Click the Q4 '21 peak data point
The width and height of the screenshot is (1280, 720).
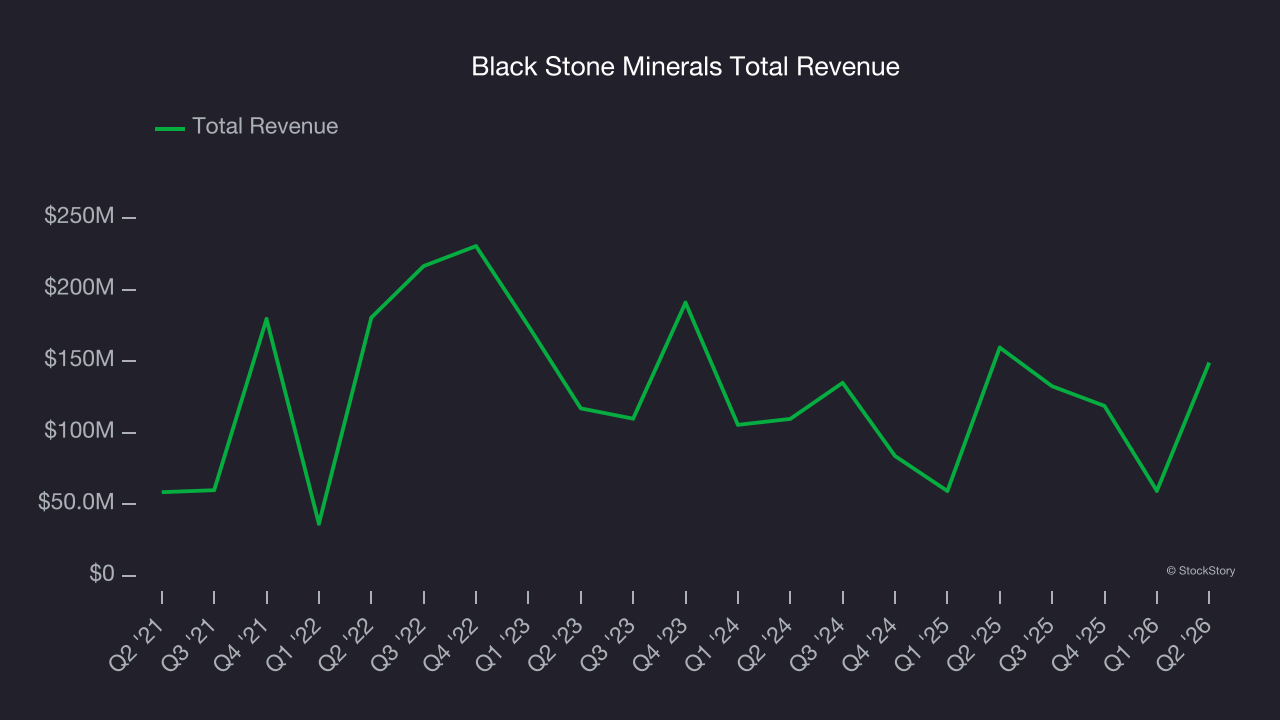pyautogui.click(x=267, y=318)
